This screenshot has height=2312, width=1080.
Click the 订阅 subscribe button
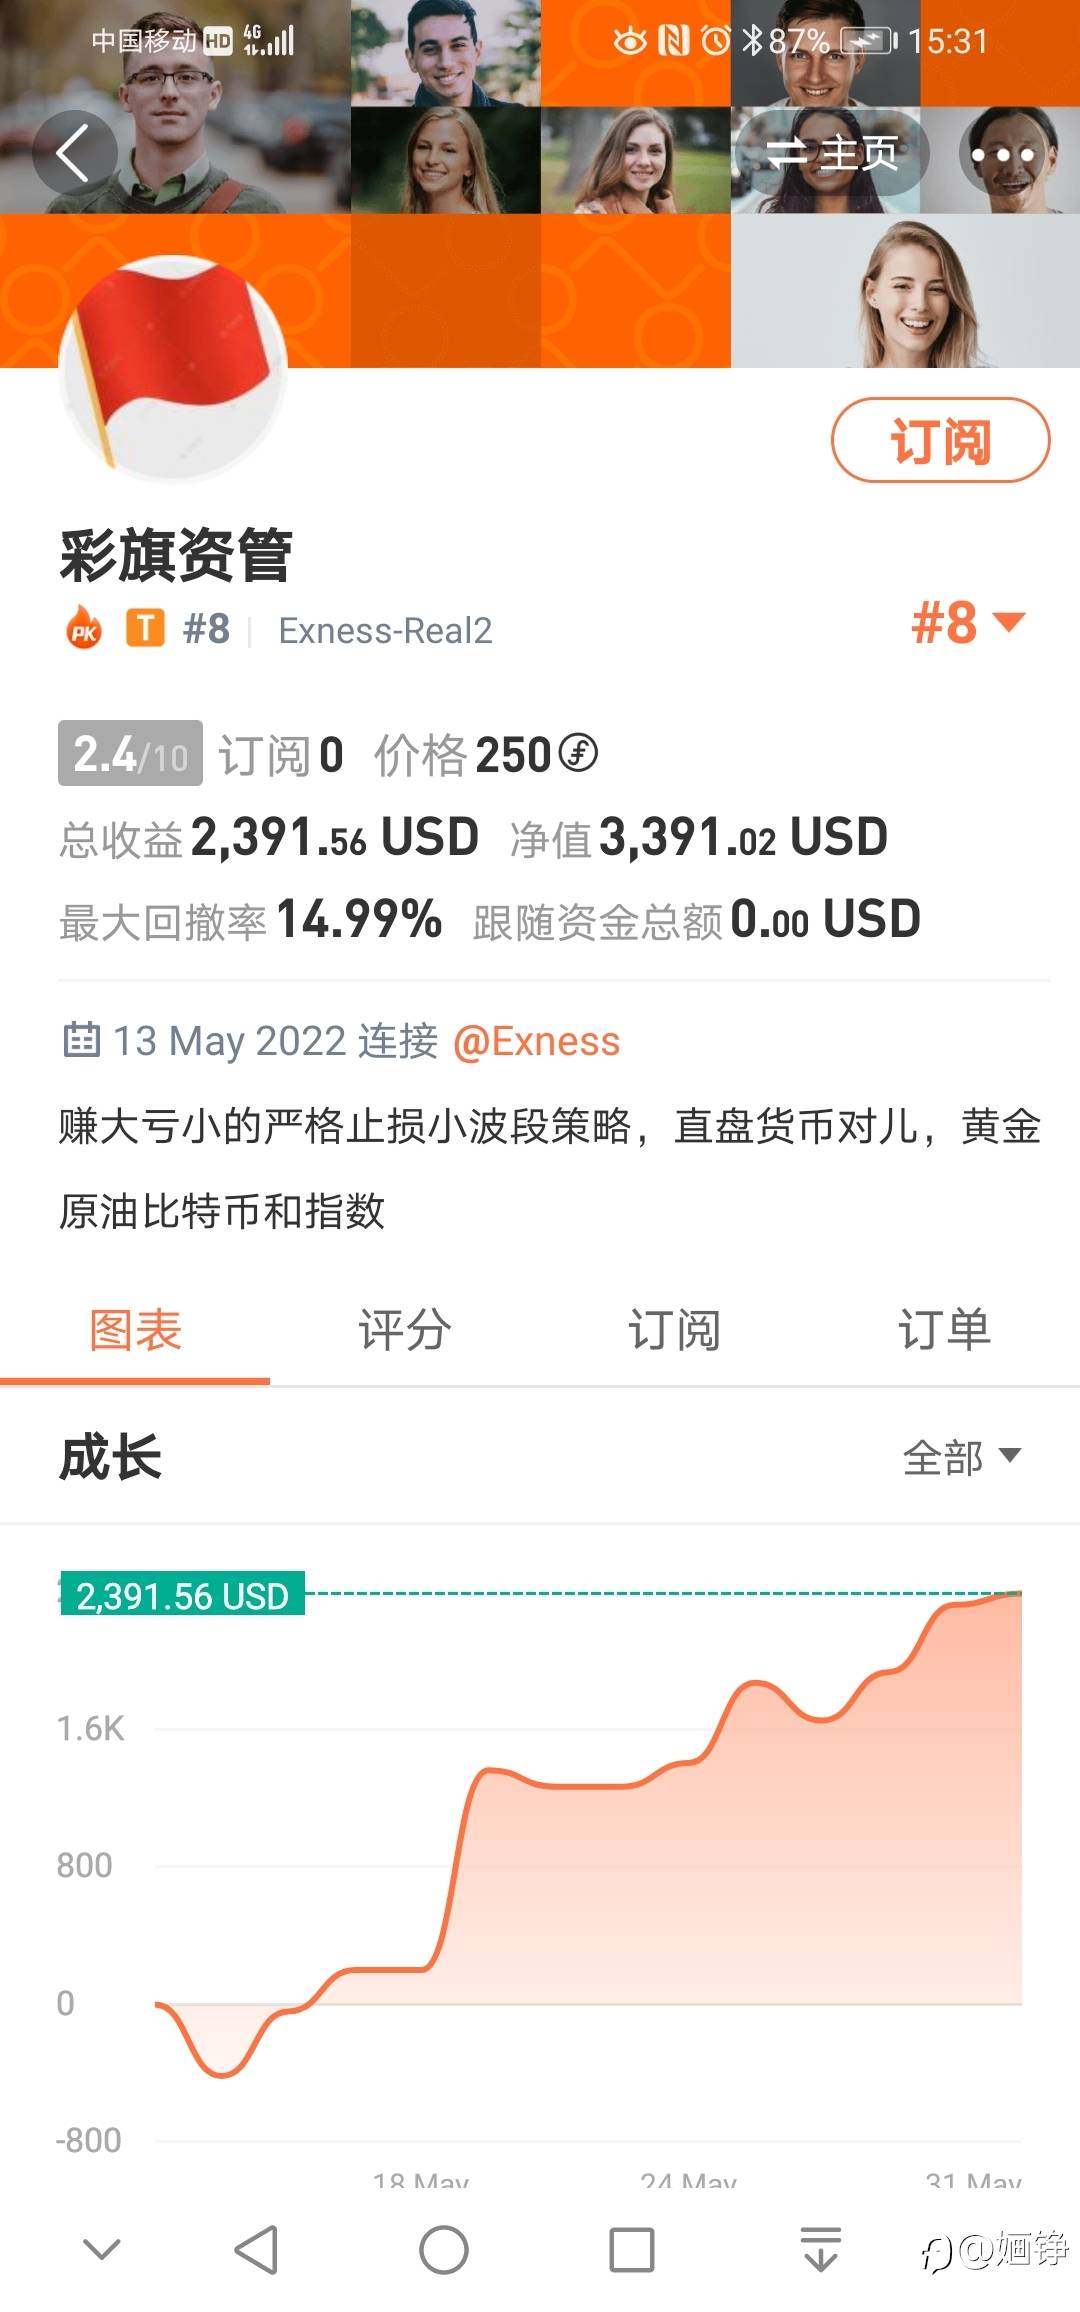click(940, 441)
